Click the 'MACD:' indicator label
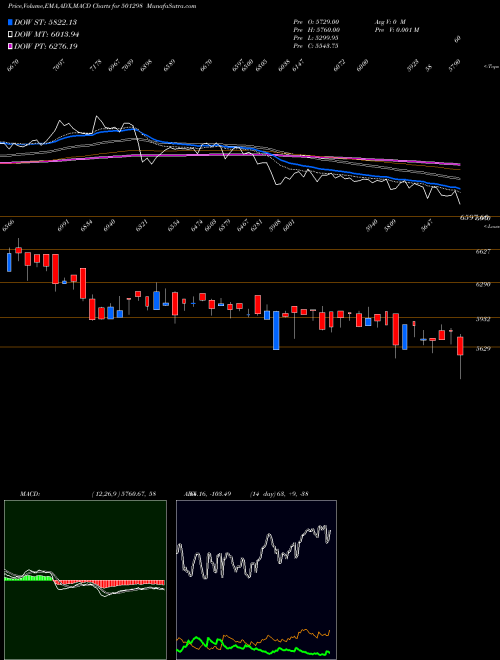500x660 pixels. pos(30,493)
